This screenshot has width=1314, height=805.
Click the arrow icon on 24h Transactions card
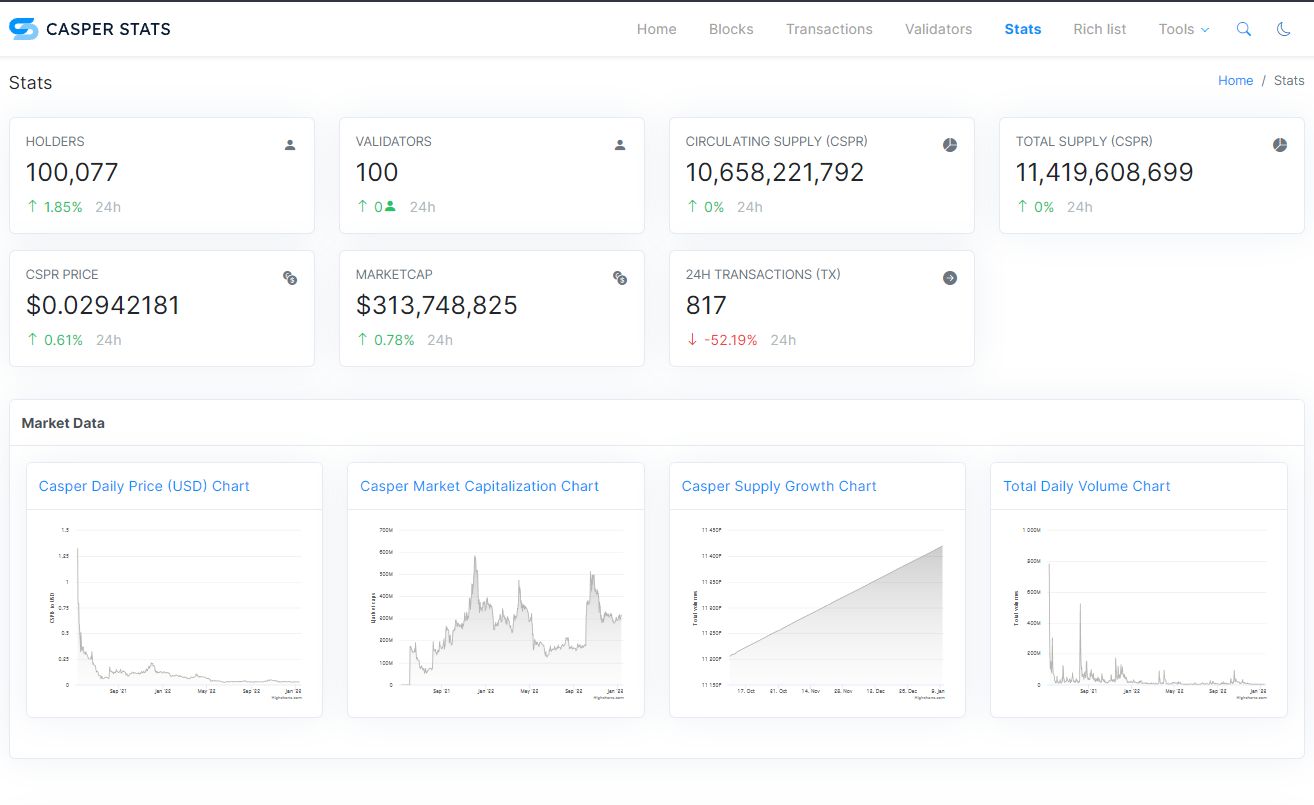949,277
